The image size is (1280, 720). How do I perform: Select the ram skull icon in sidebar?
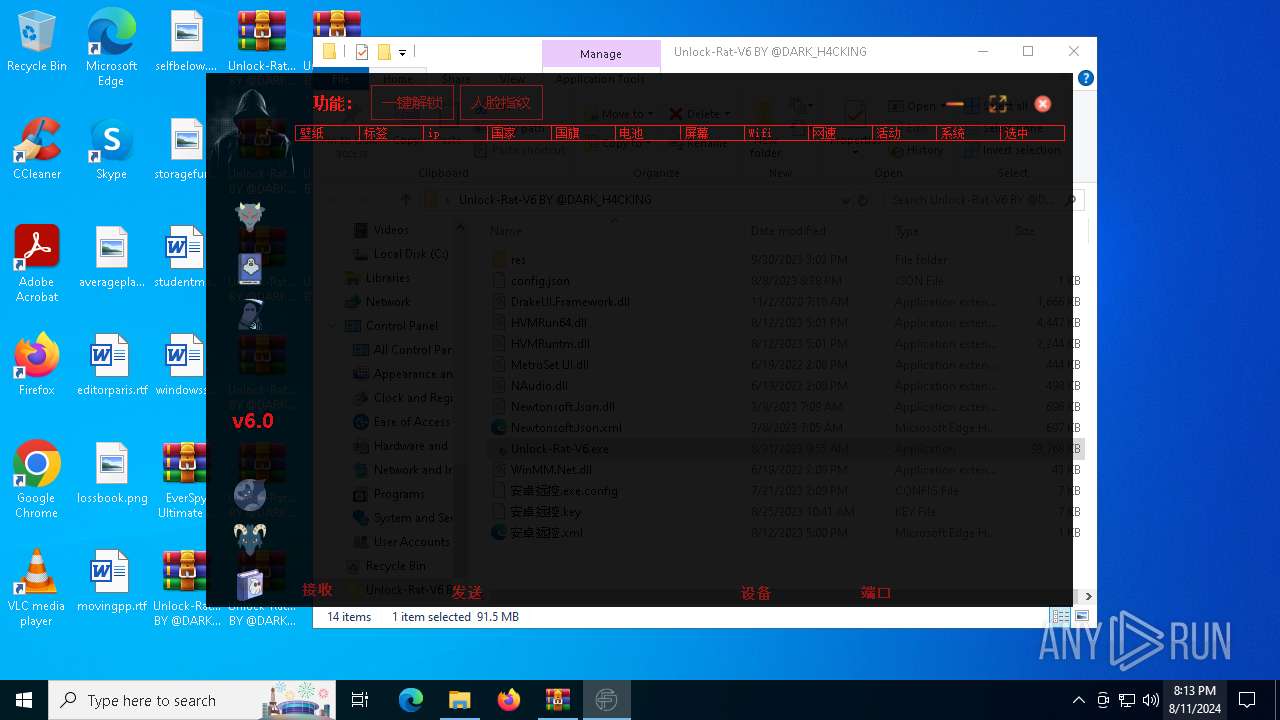tap(250, 540)
